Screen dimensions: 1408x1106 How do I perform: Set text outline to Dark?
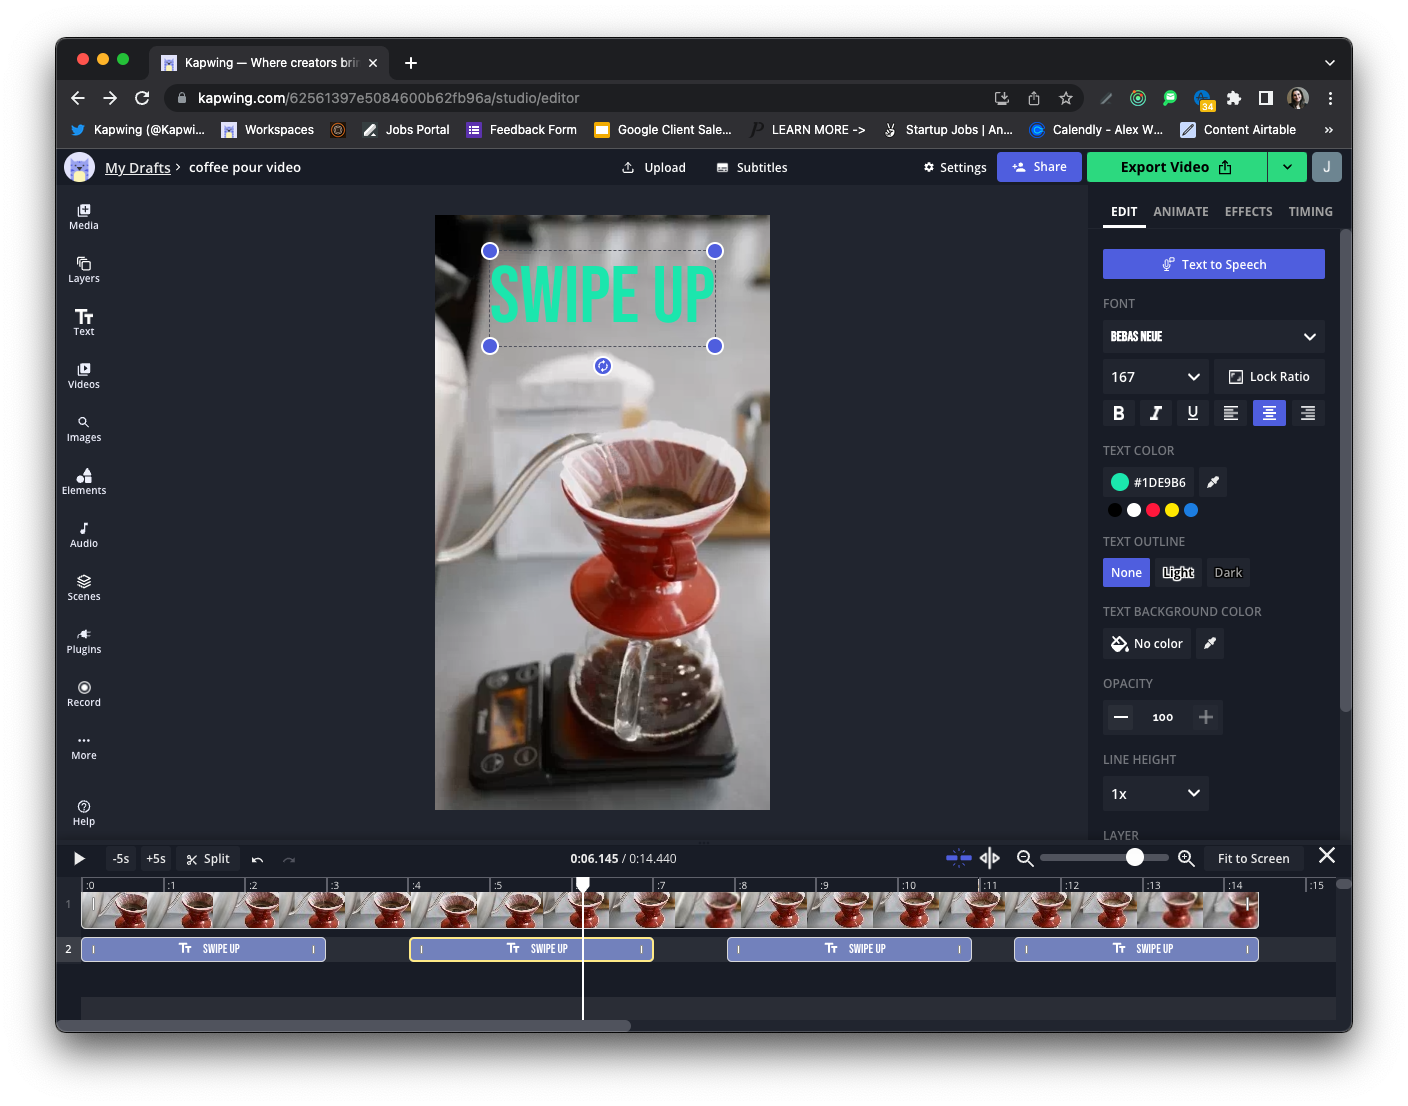[1227, 573]
